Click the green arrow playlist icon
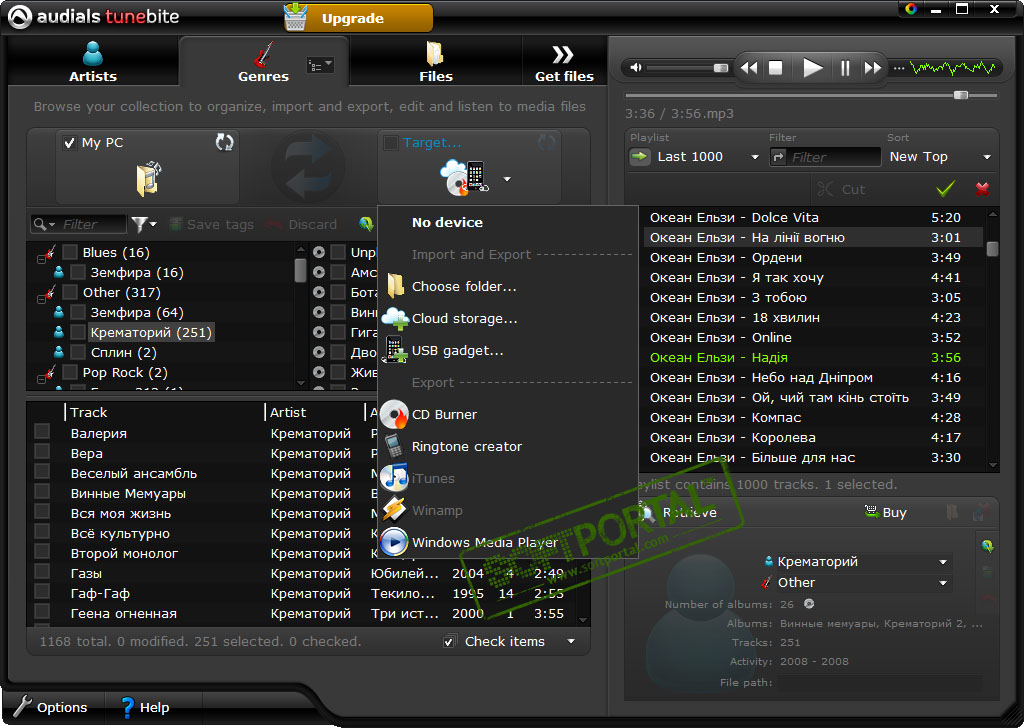The image size is (1024, 728). click(640, 157)
